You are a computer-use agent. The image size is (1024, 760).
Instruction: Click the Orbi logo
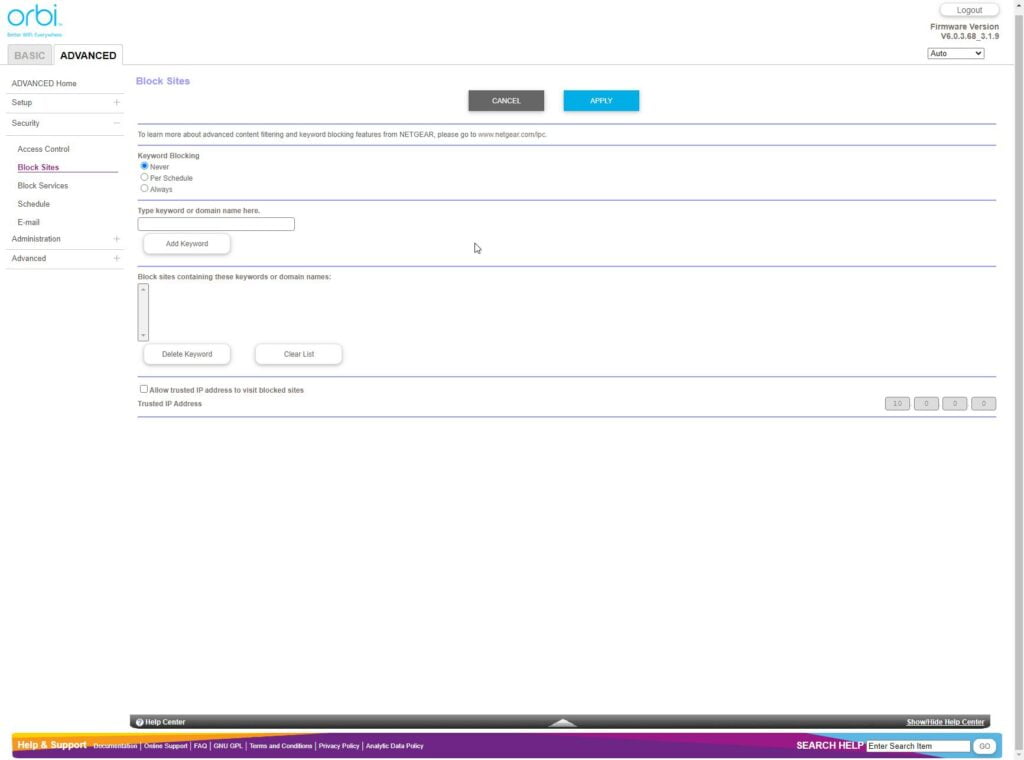pyautogui.click(x=34, y=19)
